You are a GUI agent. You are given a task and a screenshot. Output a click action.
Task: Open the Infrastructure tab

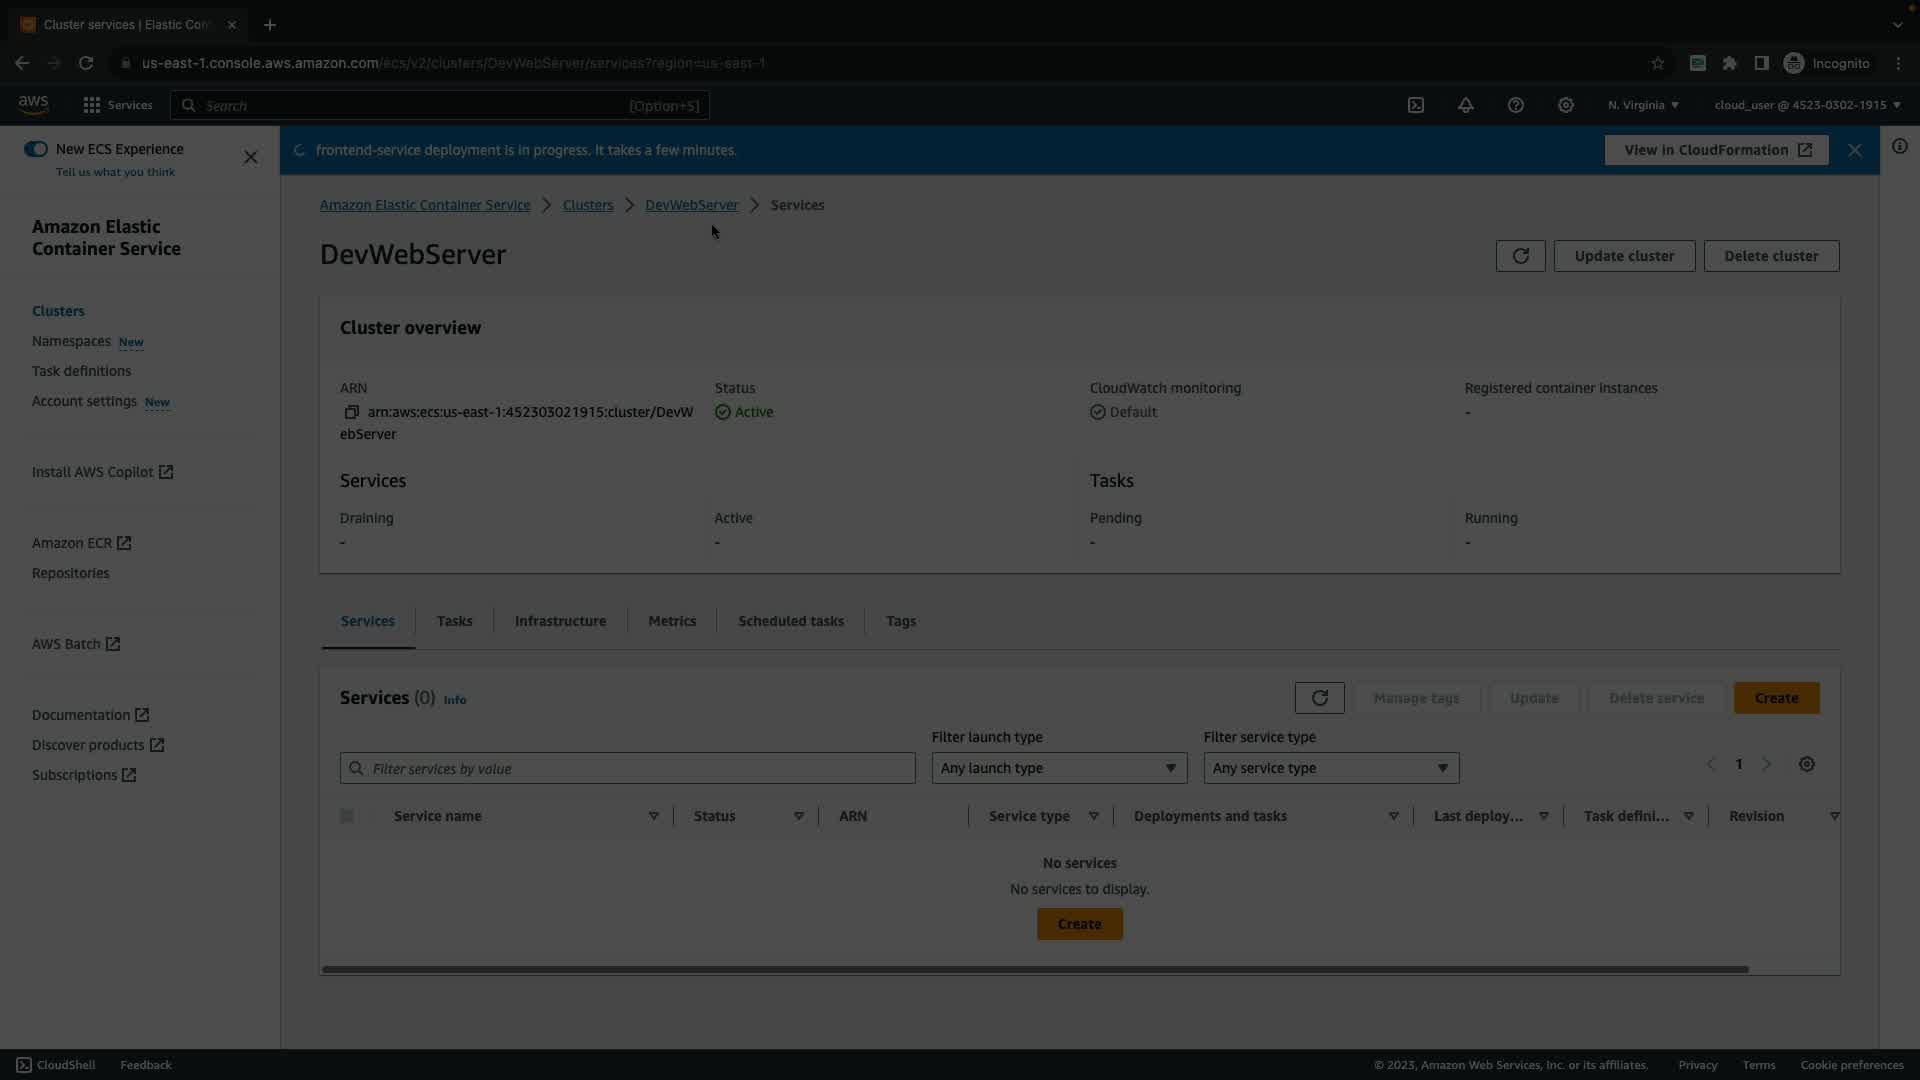(x=560, y=621)
